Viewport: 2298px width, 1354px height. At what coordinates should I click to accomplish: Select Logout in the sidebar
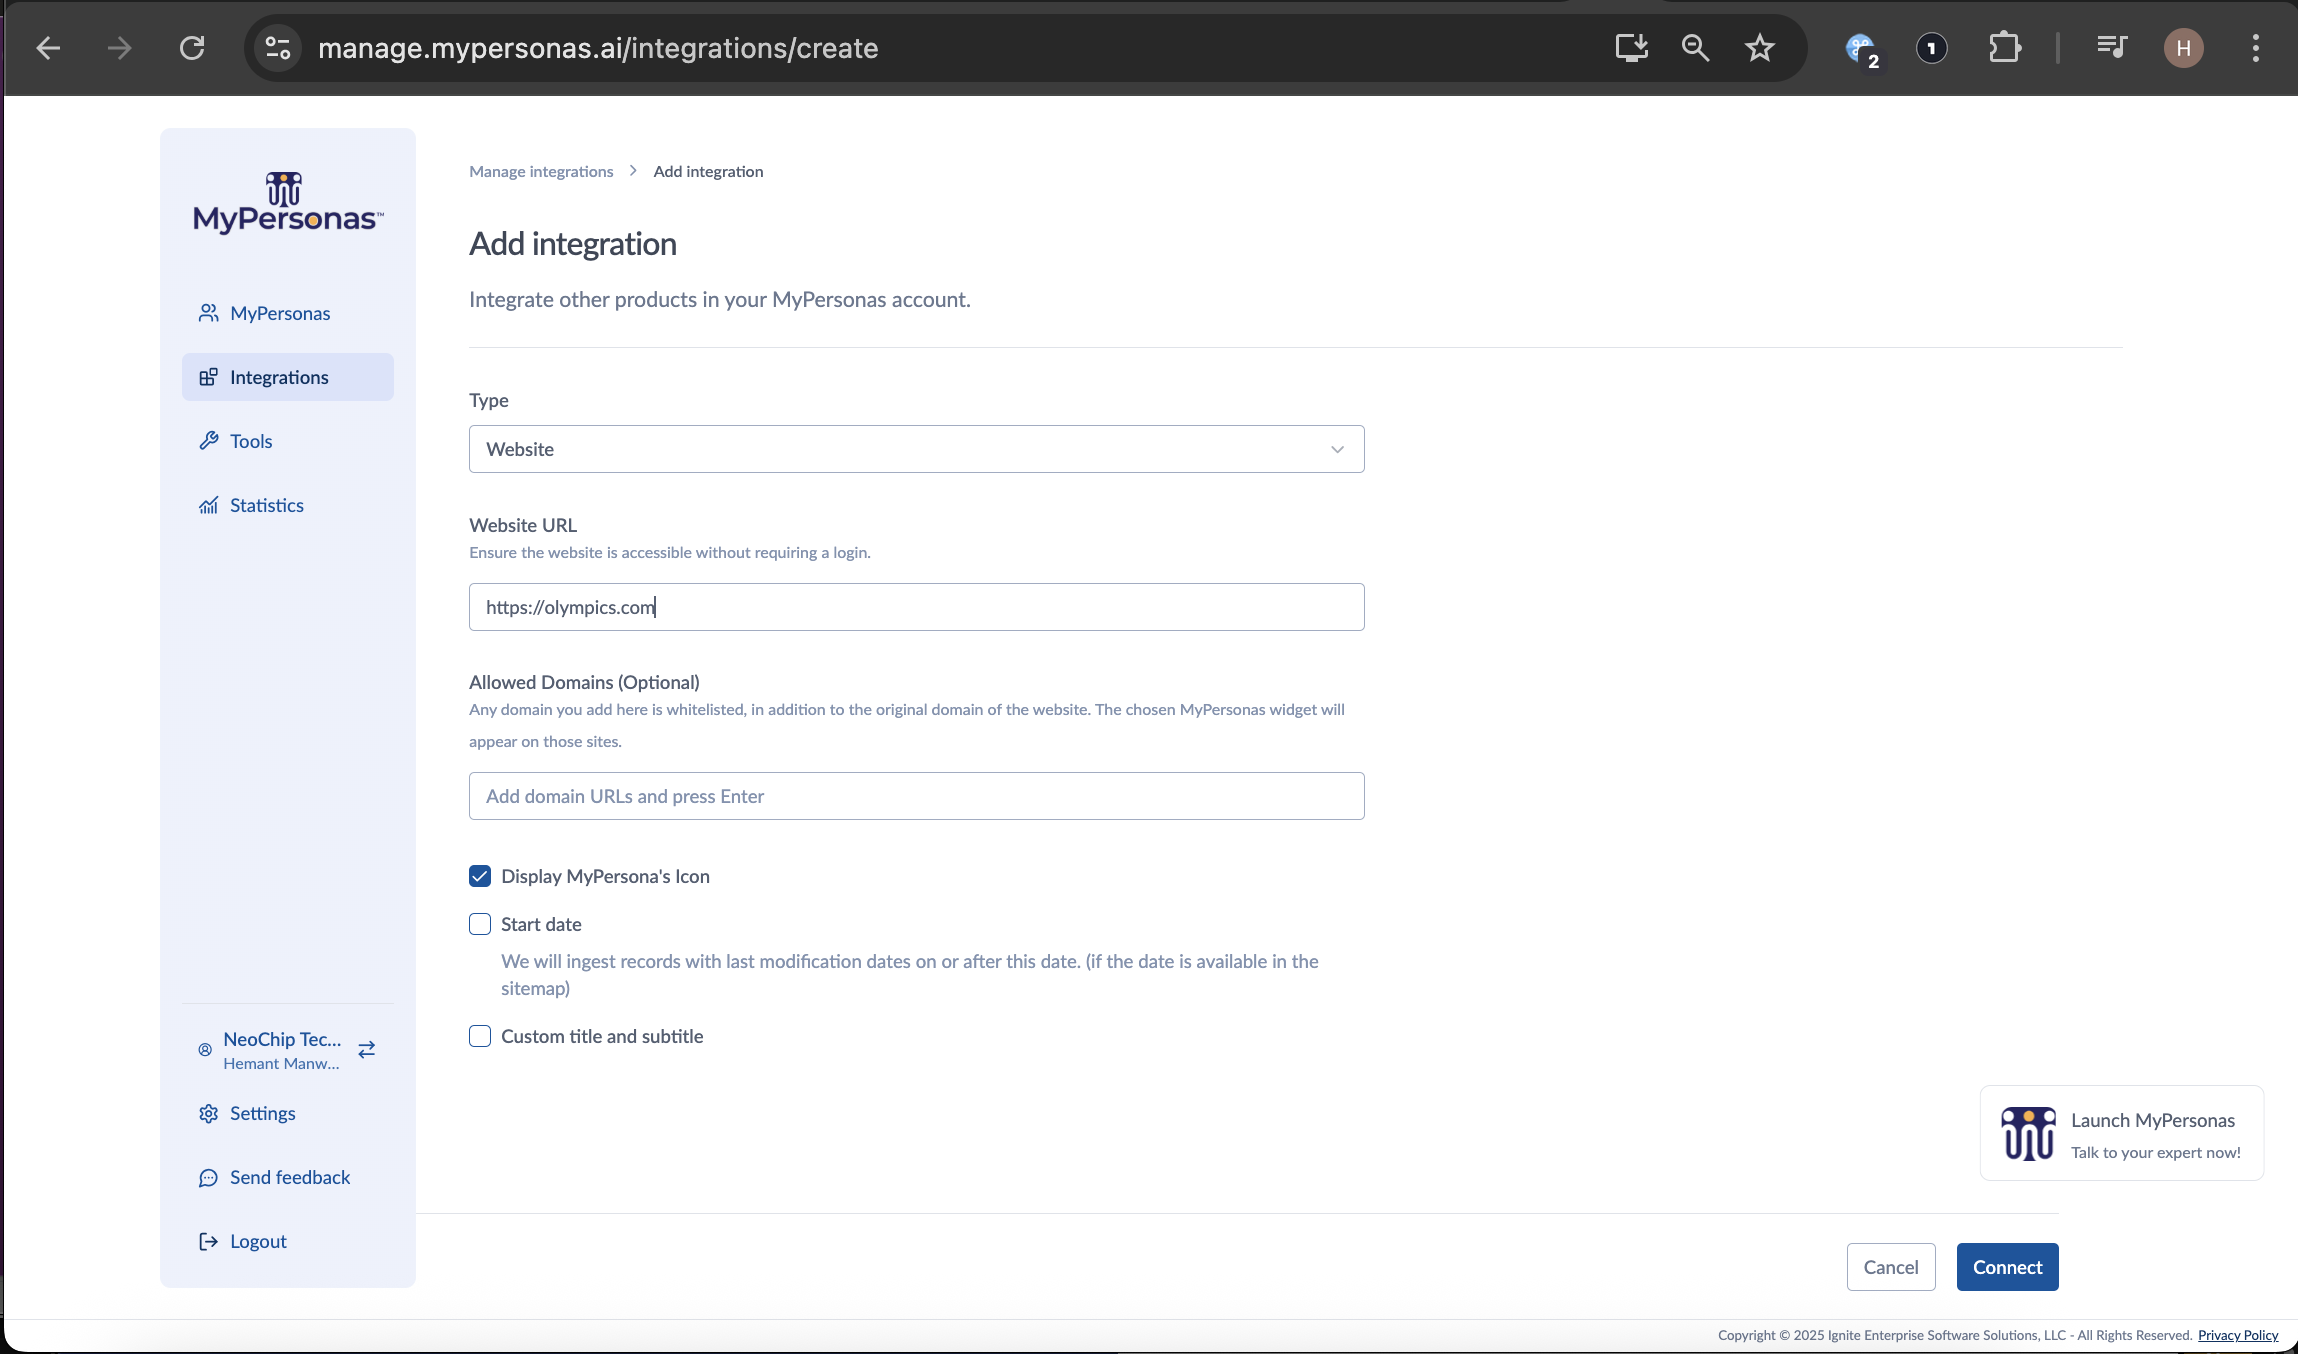pyautogui.click(x=288, y=1241)
